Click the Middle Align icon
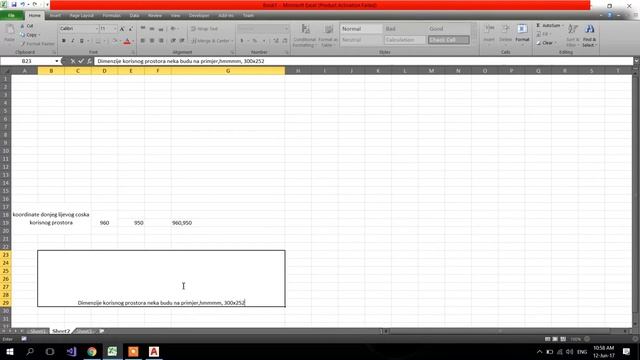The width and height of the screenshot is (640, 360). click(152, 29)
